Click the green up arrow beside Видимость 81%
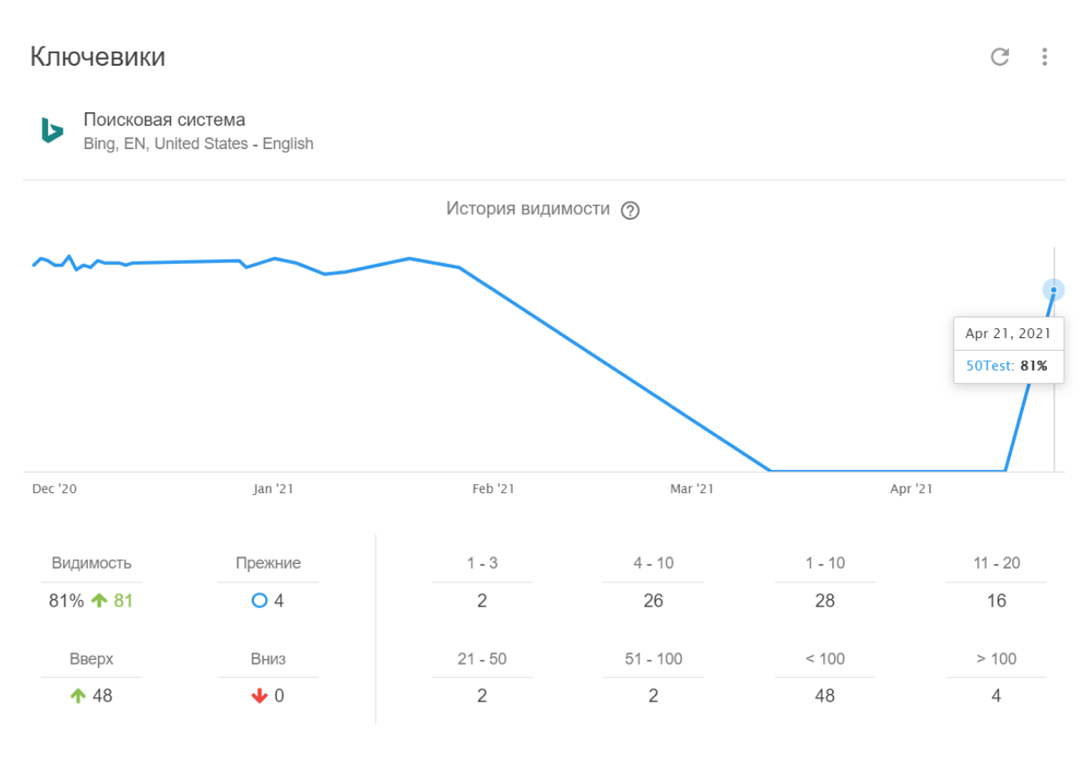Screen dimensions: 1088x762 click(99, 601)
